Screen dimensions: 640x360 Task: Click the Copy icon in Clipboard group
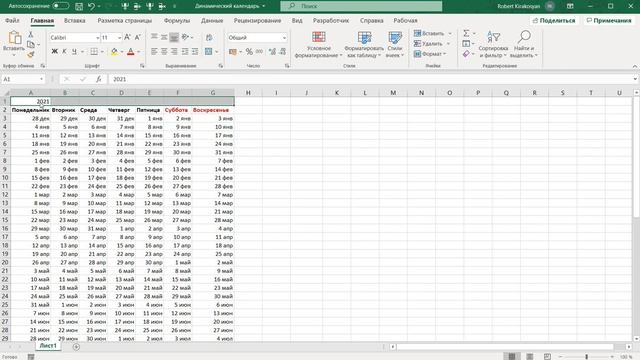[31, 44]
